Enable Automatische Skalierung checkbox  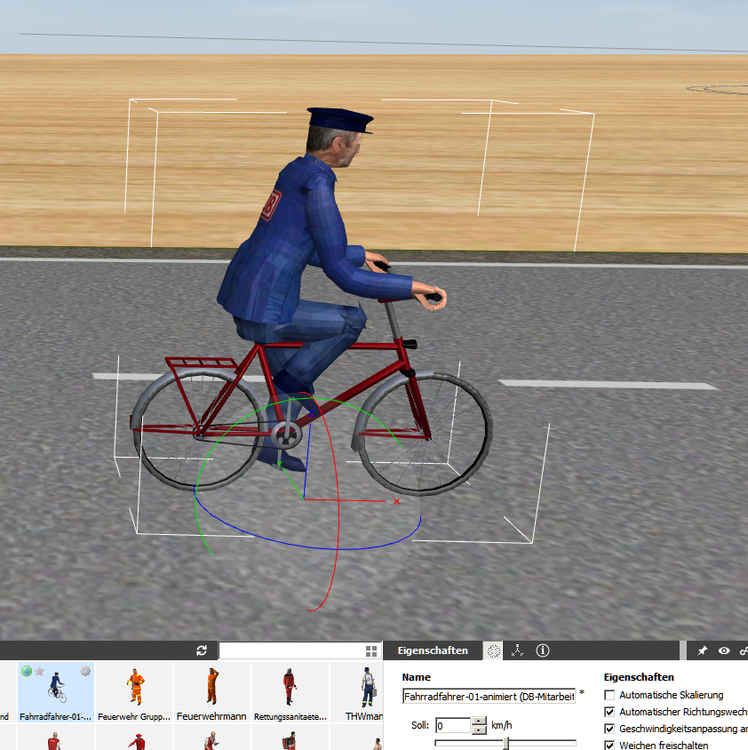point(609,695)
